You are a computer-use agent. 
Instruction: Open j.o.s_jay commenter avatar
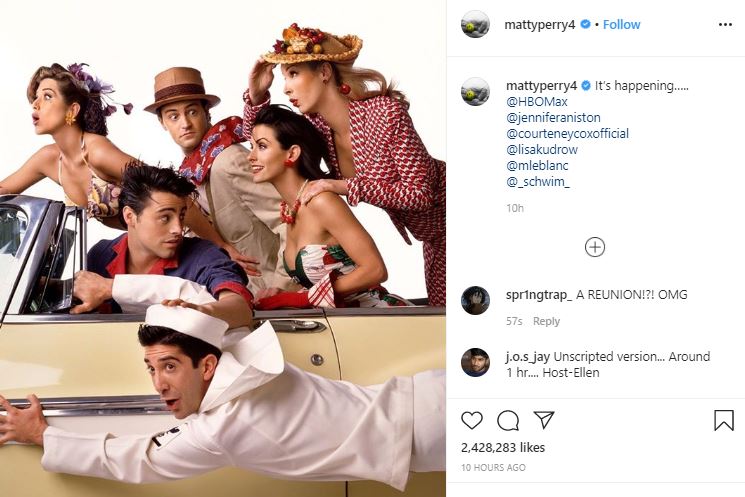coord(475,362)
